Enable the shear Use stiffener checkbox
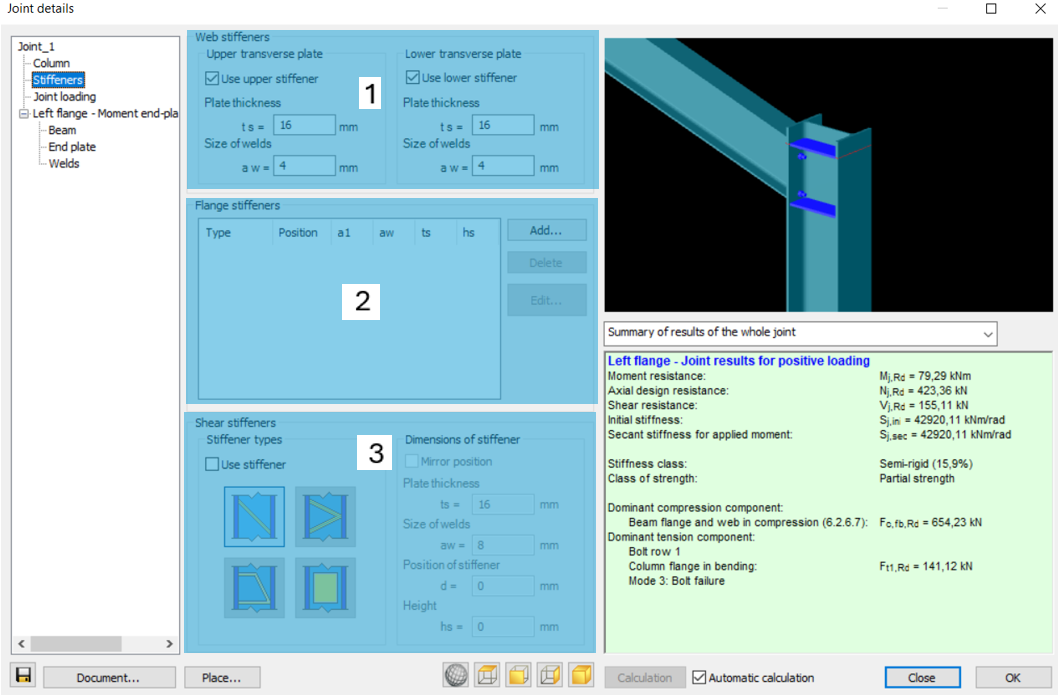 coord(212,464)
